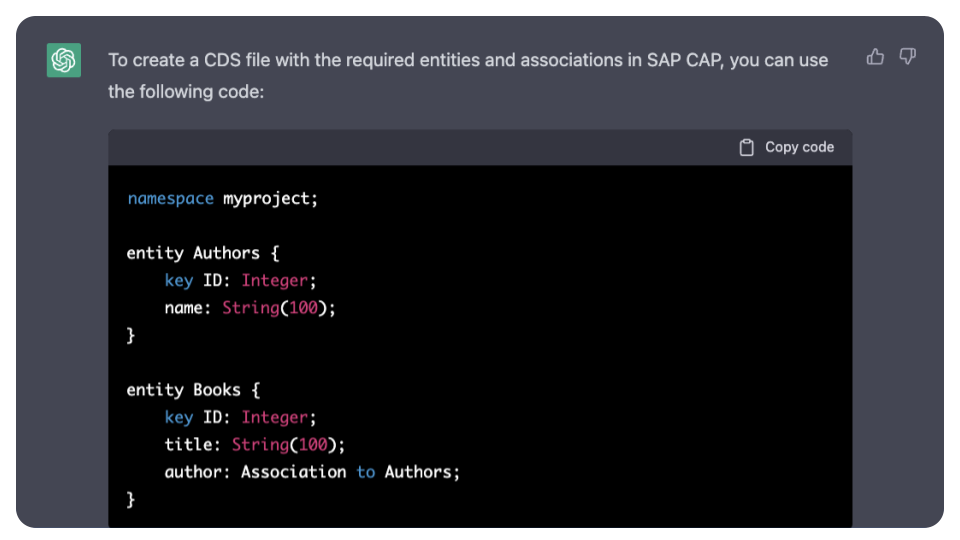Screen dimensions: 960x540
Task: Click 'name: String(100);' in the code
Action: pyautogui.click(x=250, y=307)
